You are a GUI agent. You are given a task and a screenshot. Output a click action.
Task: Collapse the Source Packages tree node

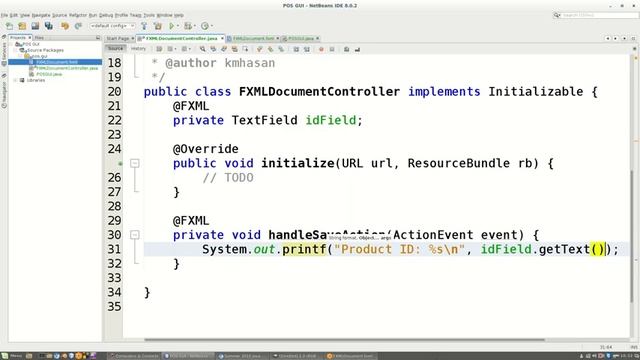point(16,50)
